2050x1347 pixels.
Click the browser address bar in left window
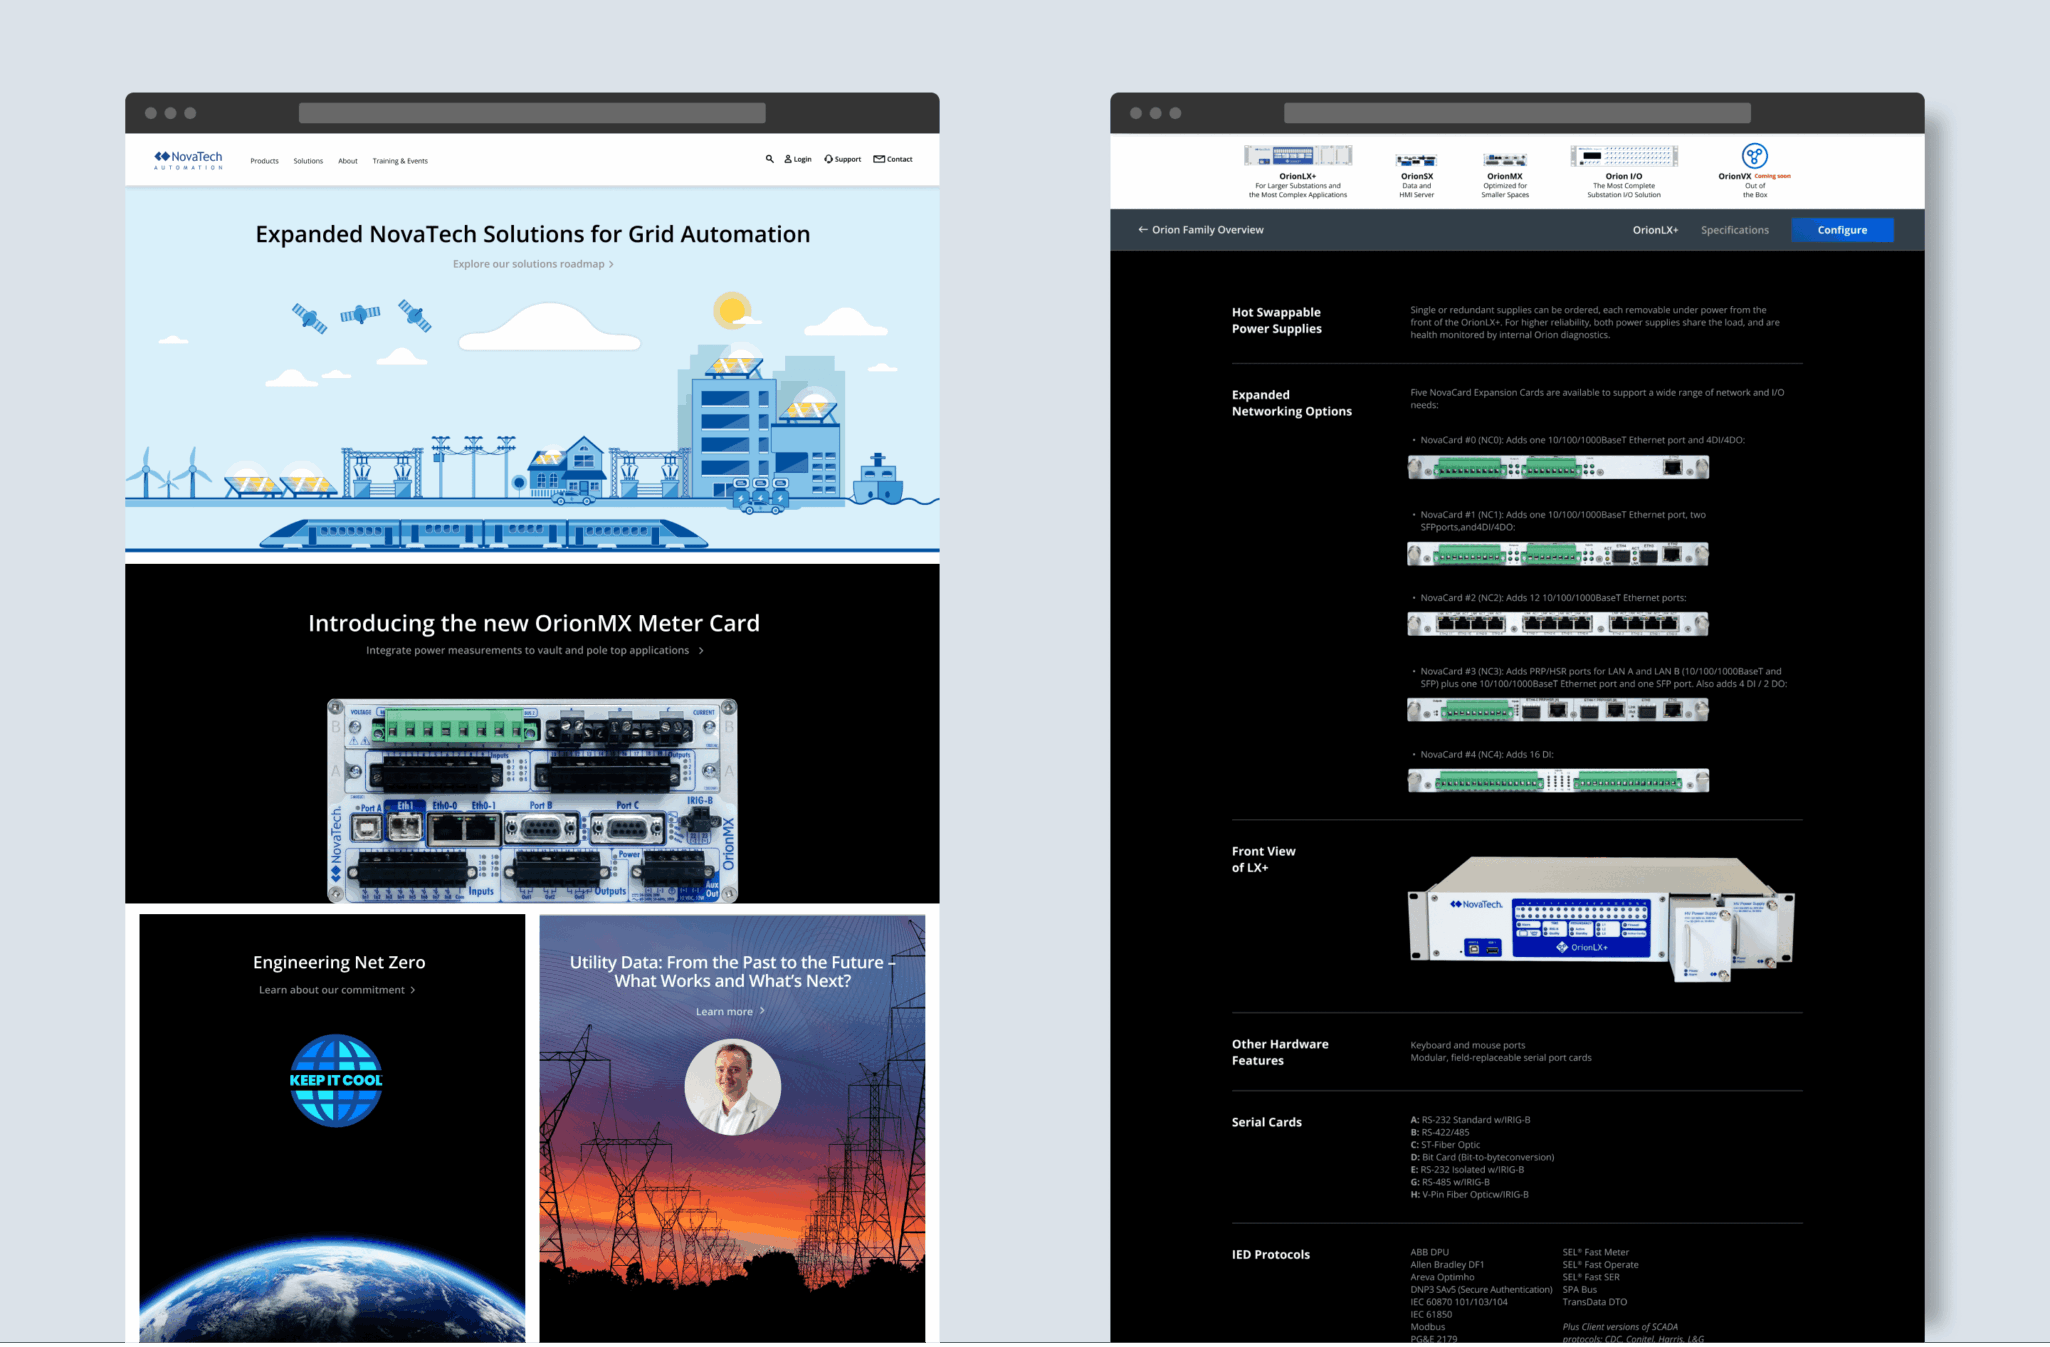coord(532,113)
